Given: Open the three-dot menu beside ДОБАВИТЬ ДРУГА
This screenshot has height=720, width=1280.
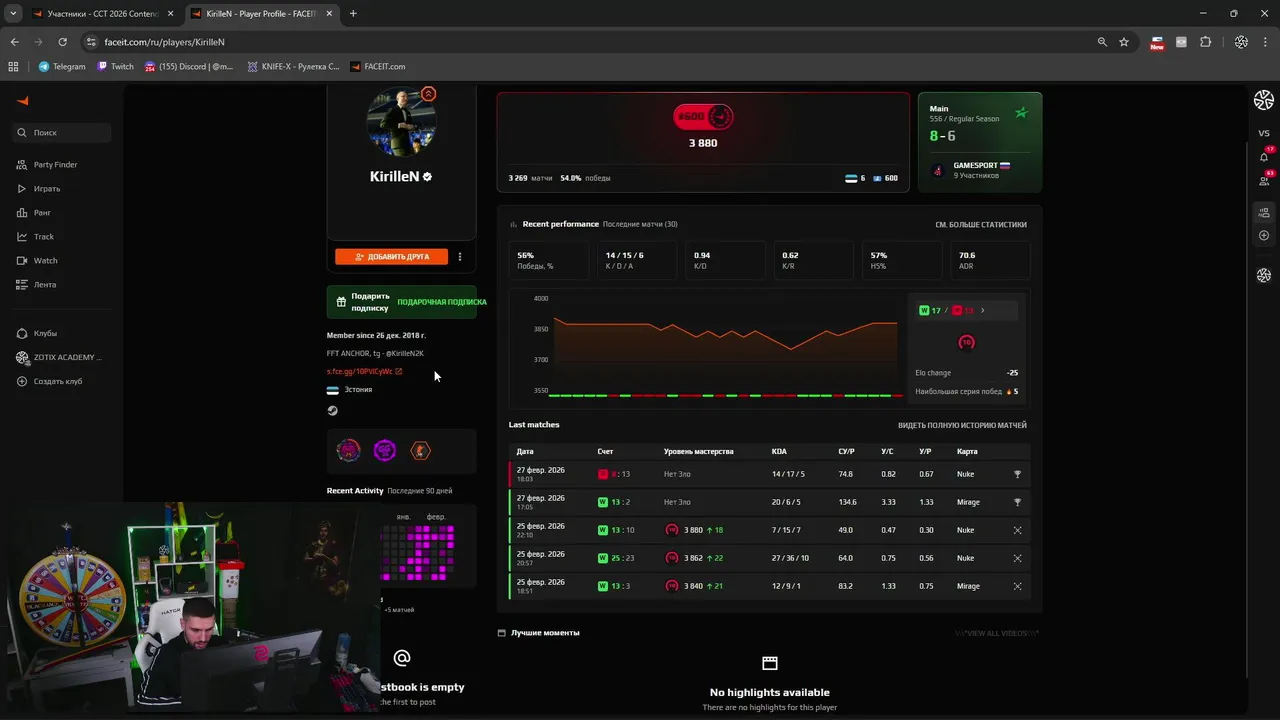Looking at the screenshot, I should (x=460, y=257).
